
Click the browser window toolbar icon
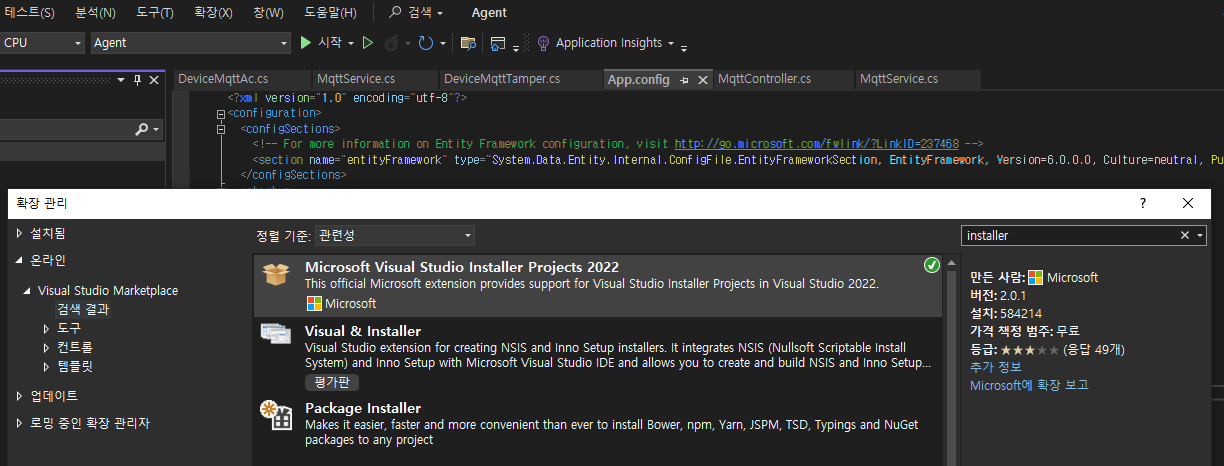[x=498, y=43]
